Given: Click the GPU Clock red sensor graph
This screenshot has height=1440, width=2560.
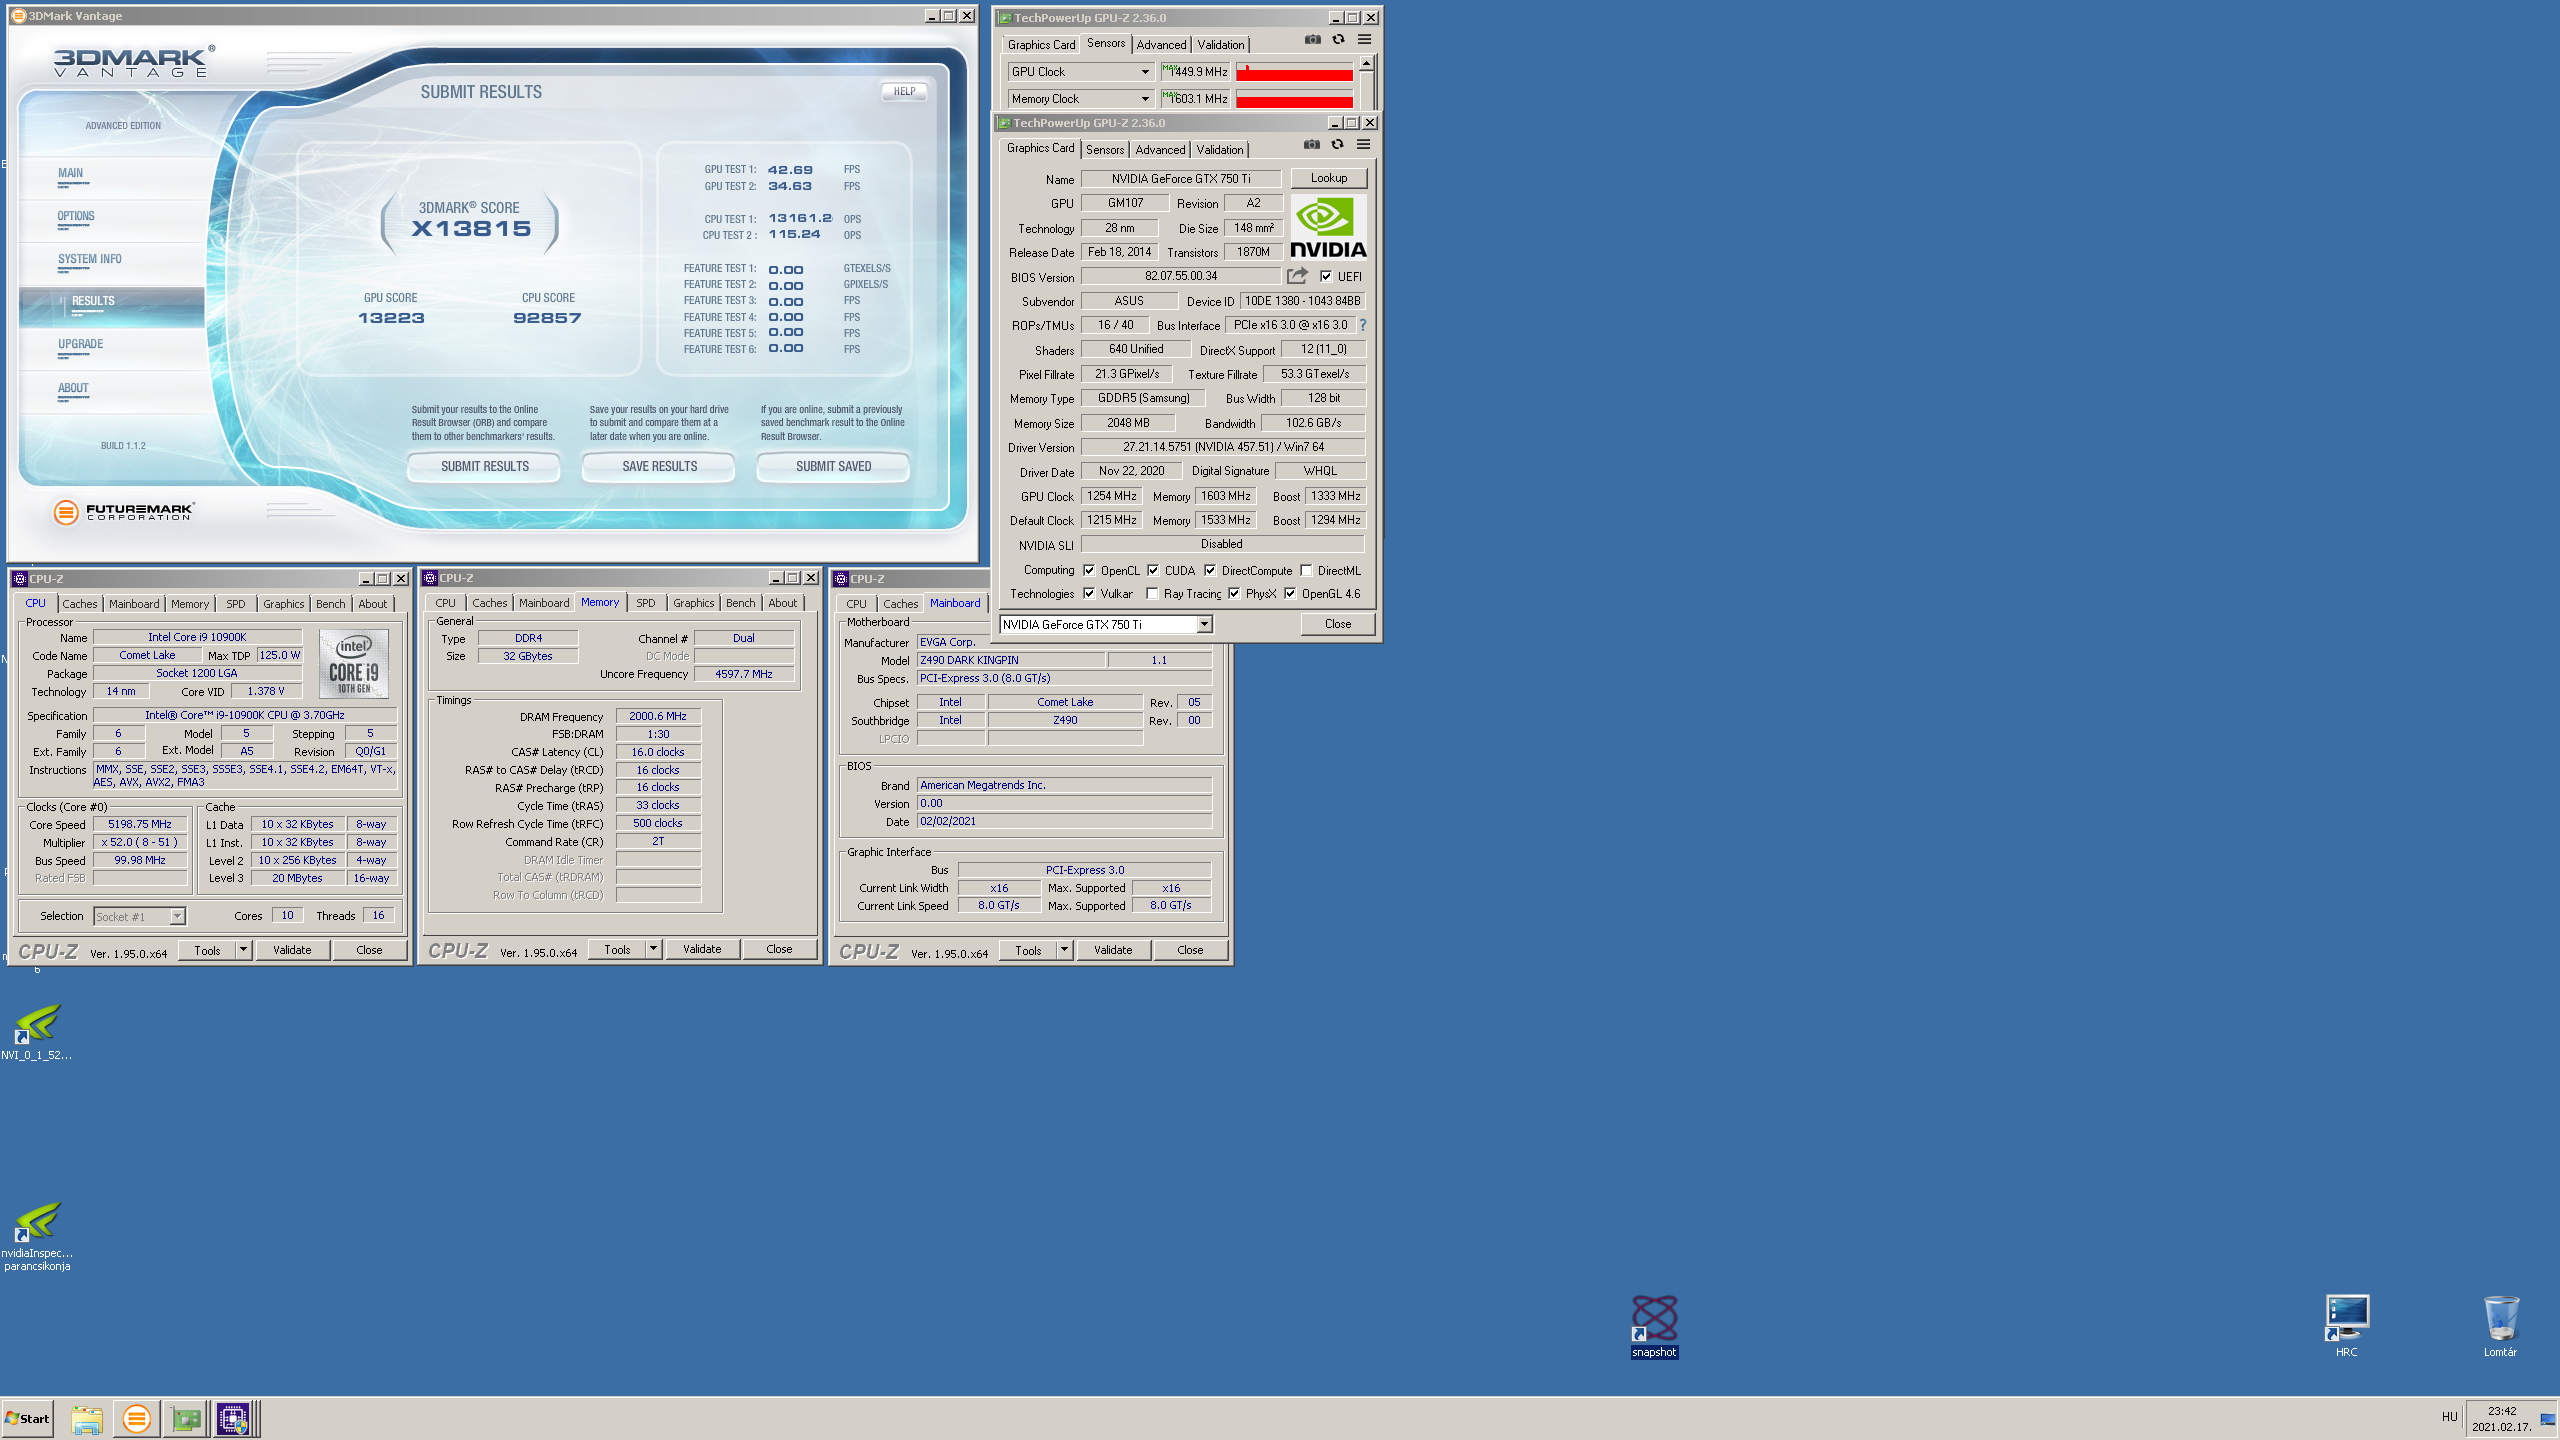Looking at the screenshot, I should point(1294,72).
